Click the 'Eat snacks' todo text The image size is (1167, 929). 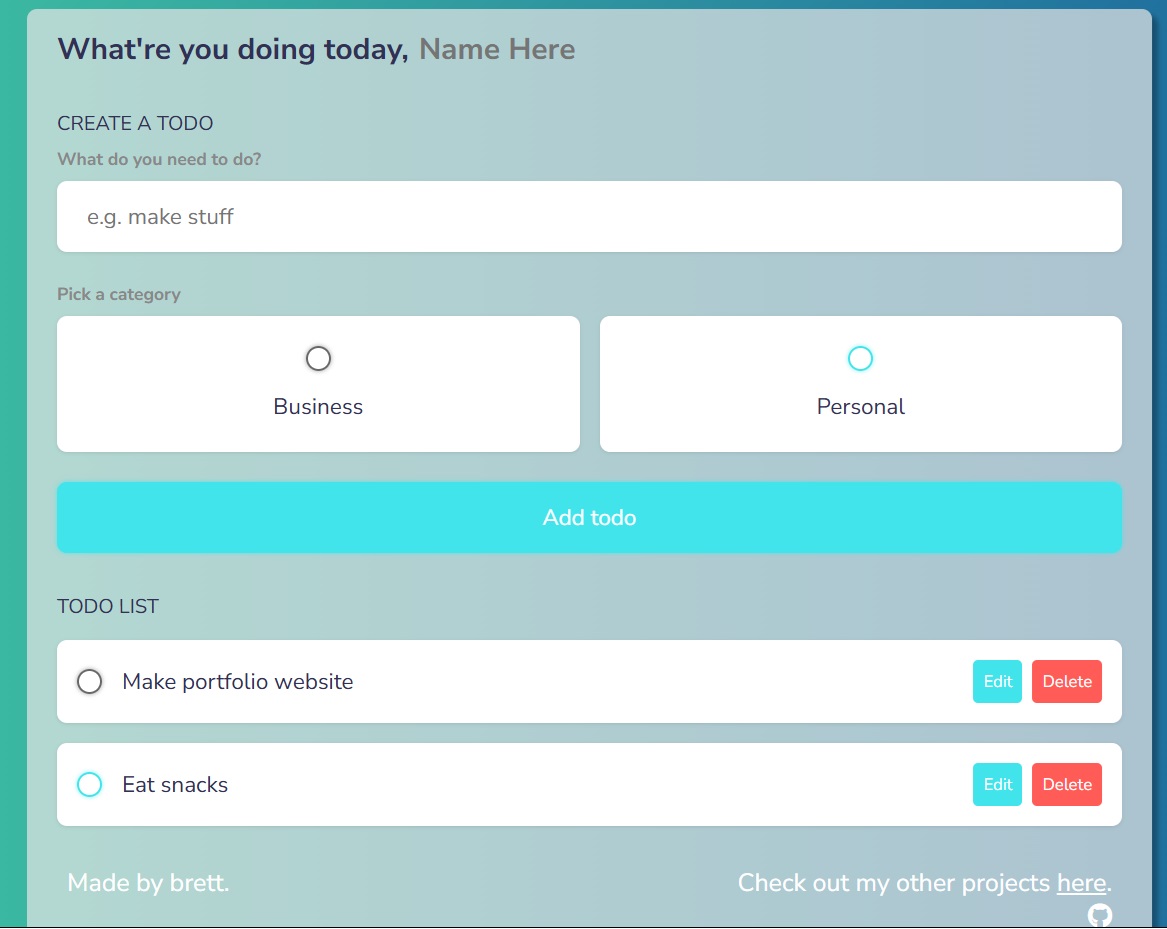tap(175, 784)
